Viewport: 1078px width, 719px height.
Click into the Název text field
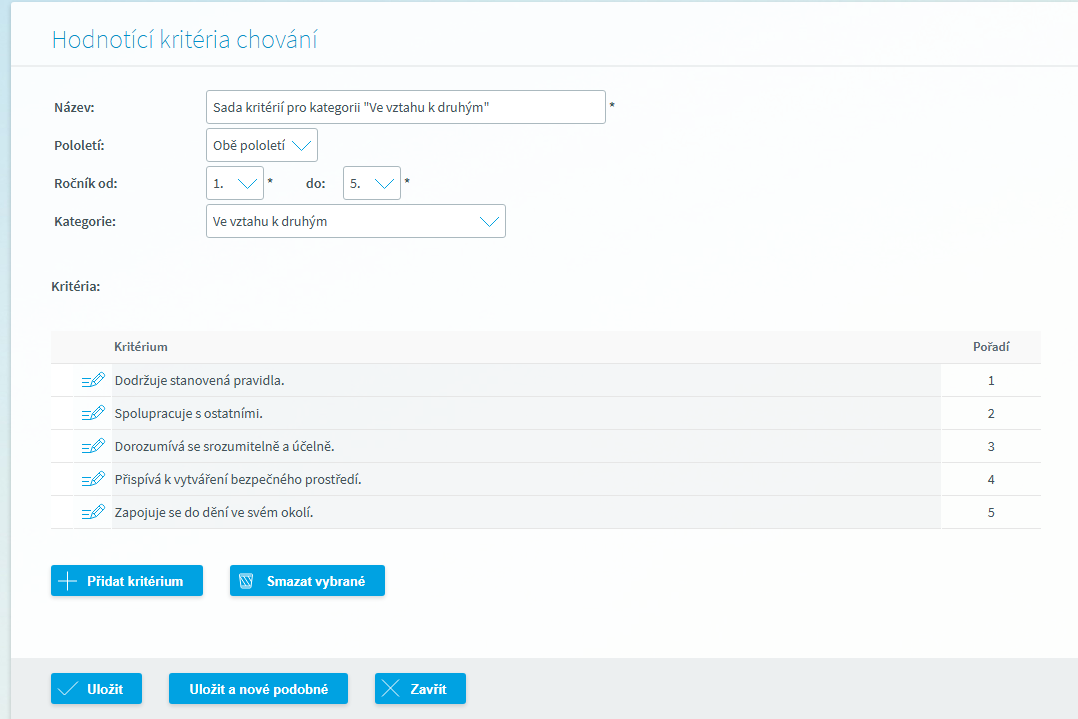point(405,107)
